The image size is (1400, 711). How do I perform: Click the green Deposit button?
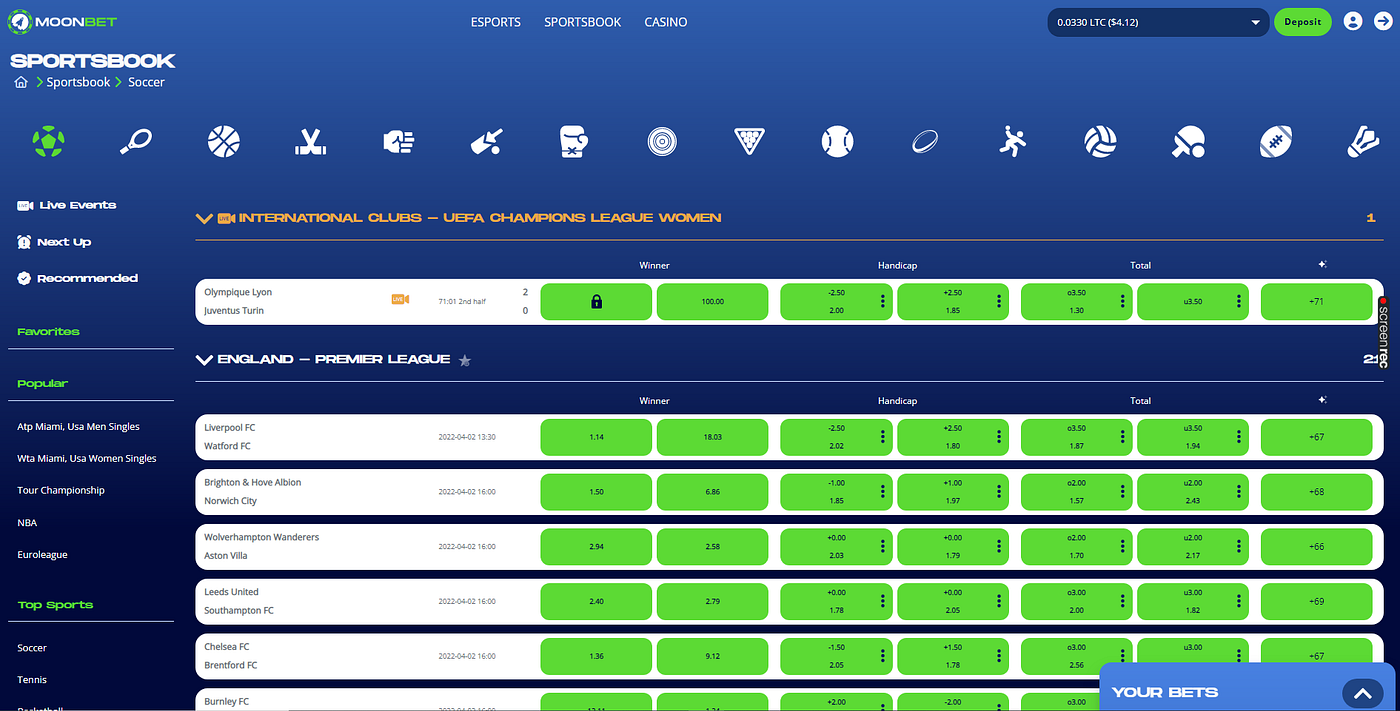pos(1303,22)
